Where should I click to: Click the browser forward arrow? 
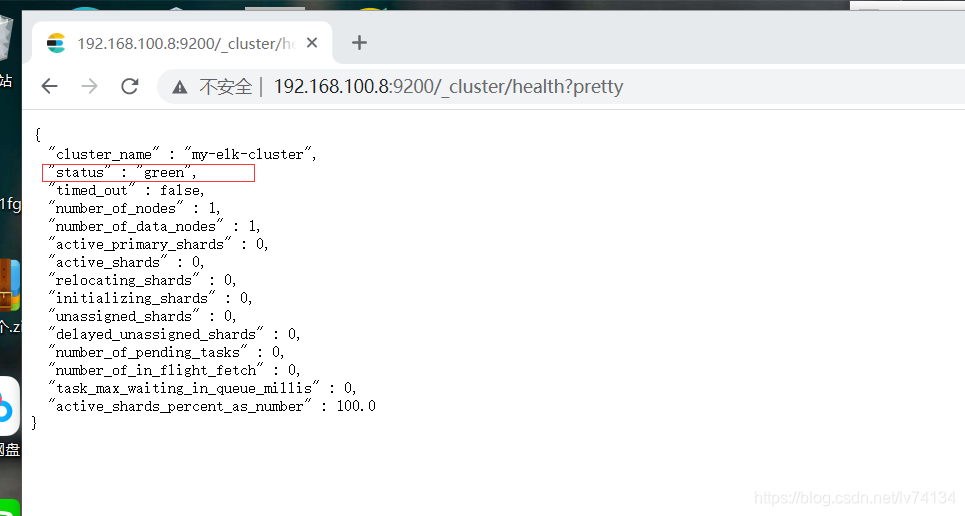(89, 86)
